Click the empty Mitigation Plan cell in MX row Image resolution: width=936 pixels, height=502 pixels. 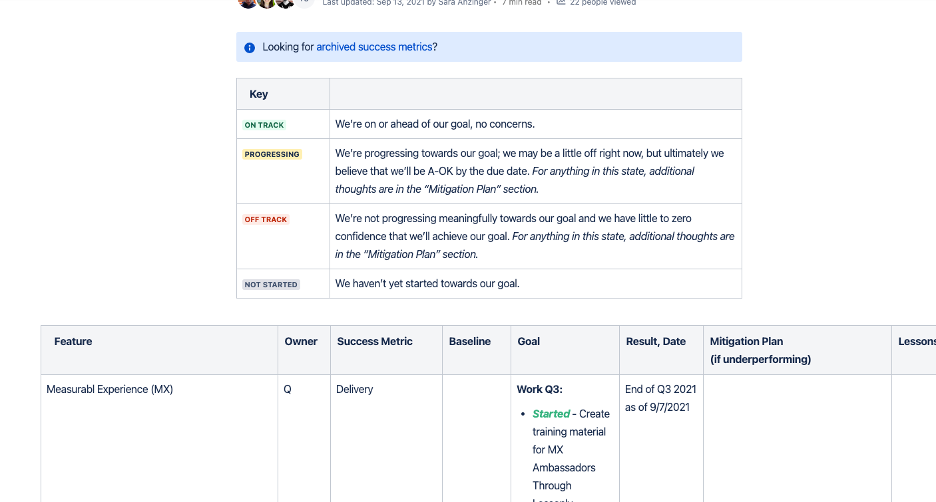[x=798, y=438]
